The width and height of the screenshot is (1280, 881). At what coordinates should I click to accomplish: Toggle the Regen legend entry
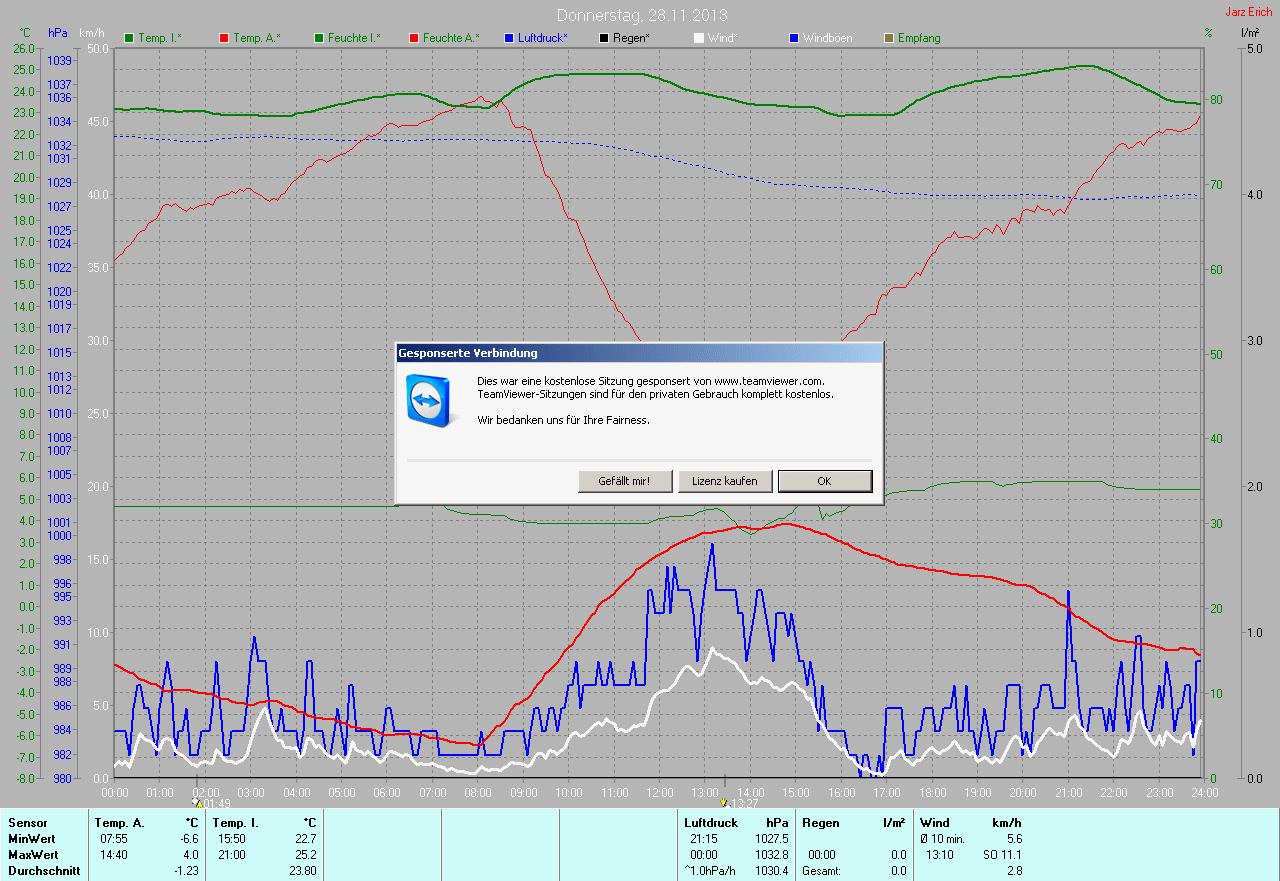604,38
